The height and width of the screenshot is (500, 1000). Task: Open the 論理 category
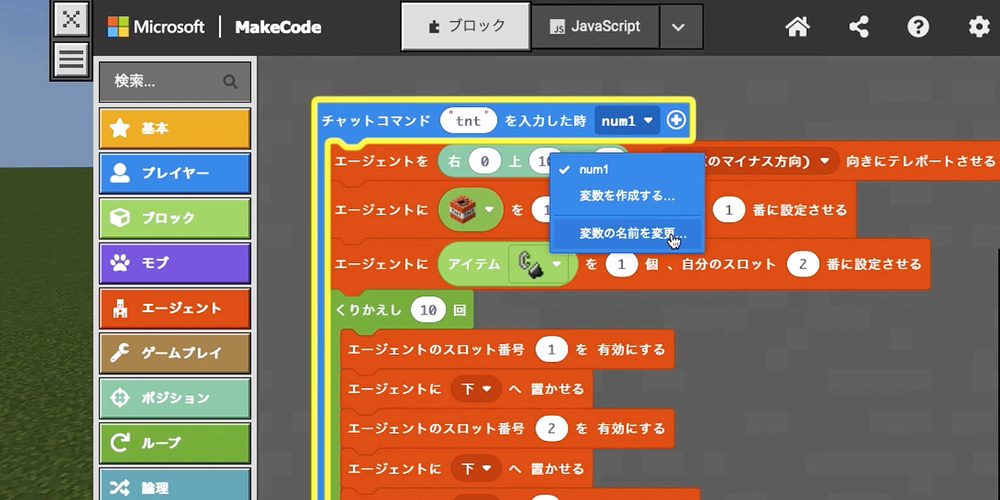(174, 486)
